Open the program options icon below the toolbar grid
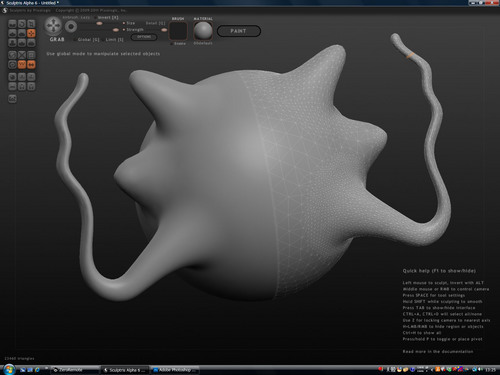The height and width of the screenshot is (375, 500). (x=12, y=99)
